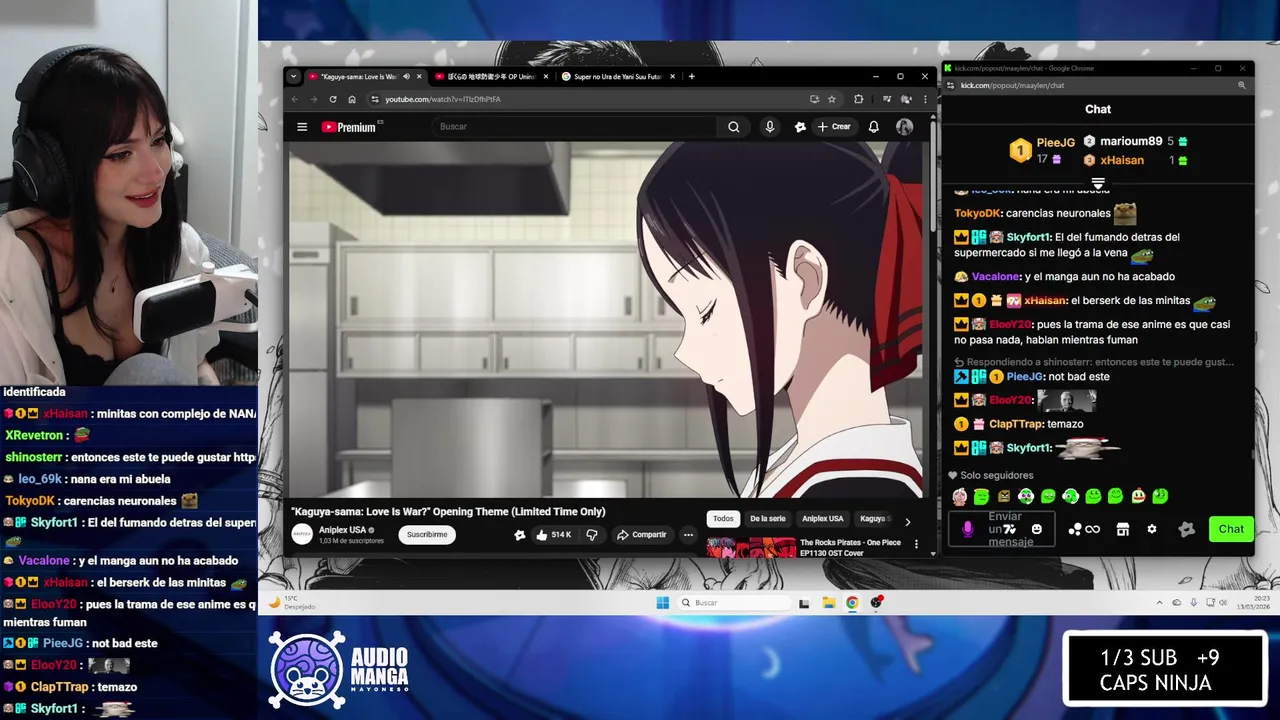Open YouTube notifications bell

pyautogui.click(x=873, y=127)
